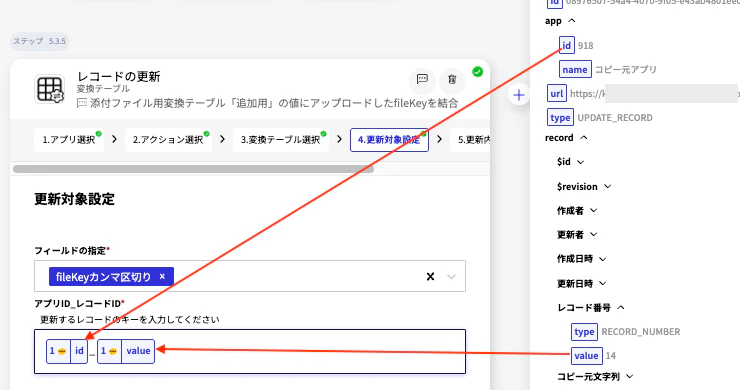
Task: Select the type key UPDATE_RECORD
Action: click(x=560, y=118)
